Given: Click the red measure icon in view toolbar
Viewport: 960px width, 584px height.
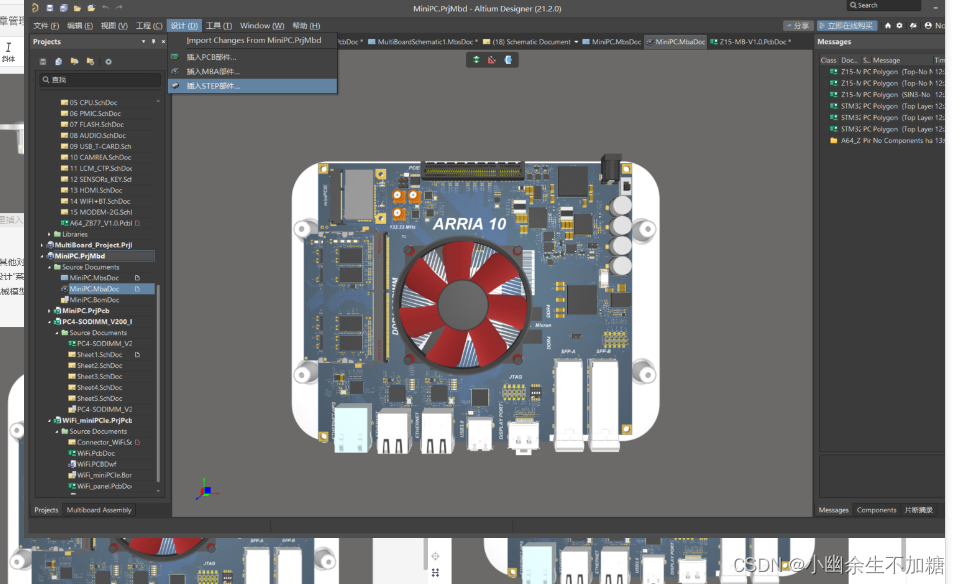Looking at the screenshot, I should [492, 60].
